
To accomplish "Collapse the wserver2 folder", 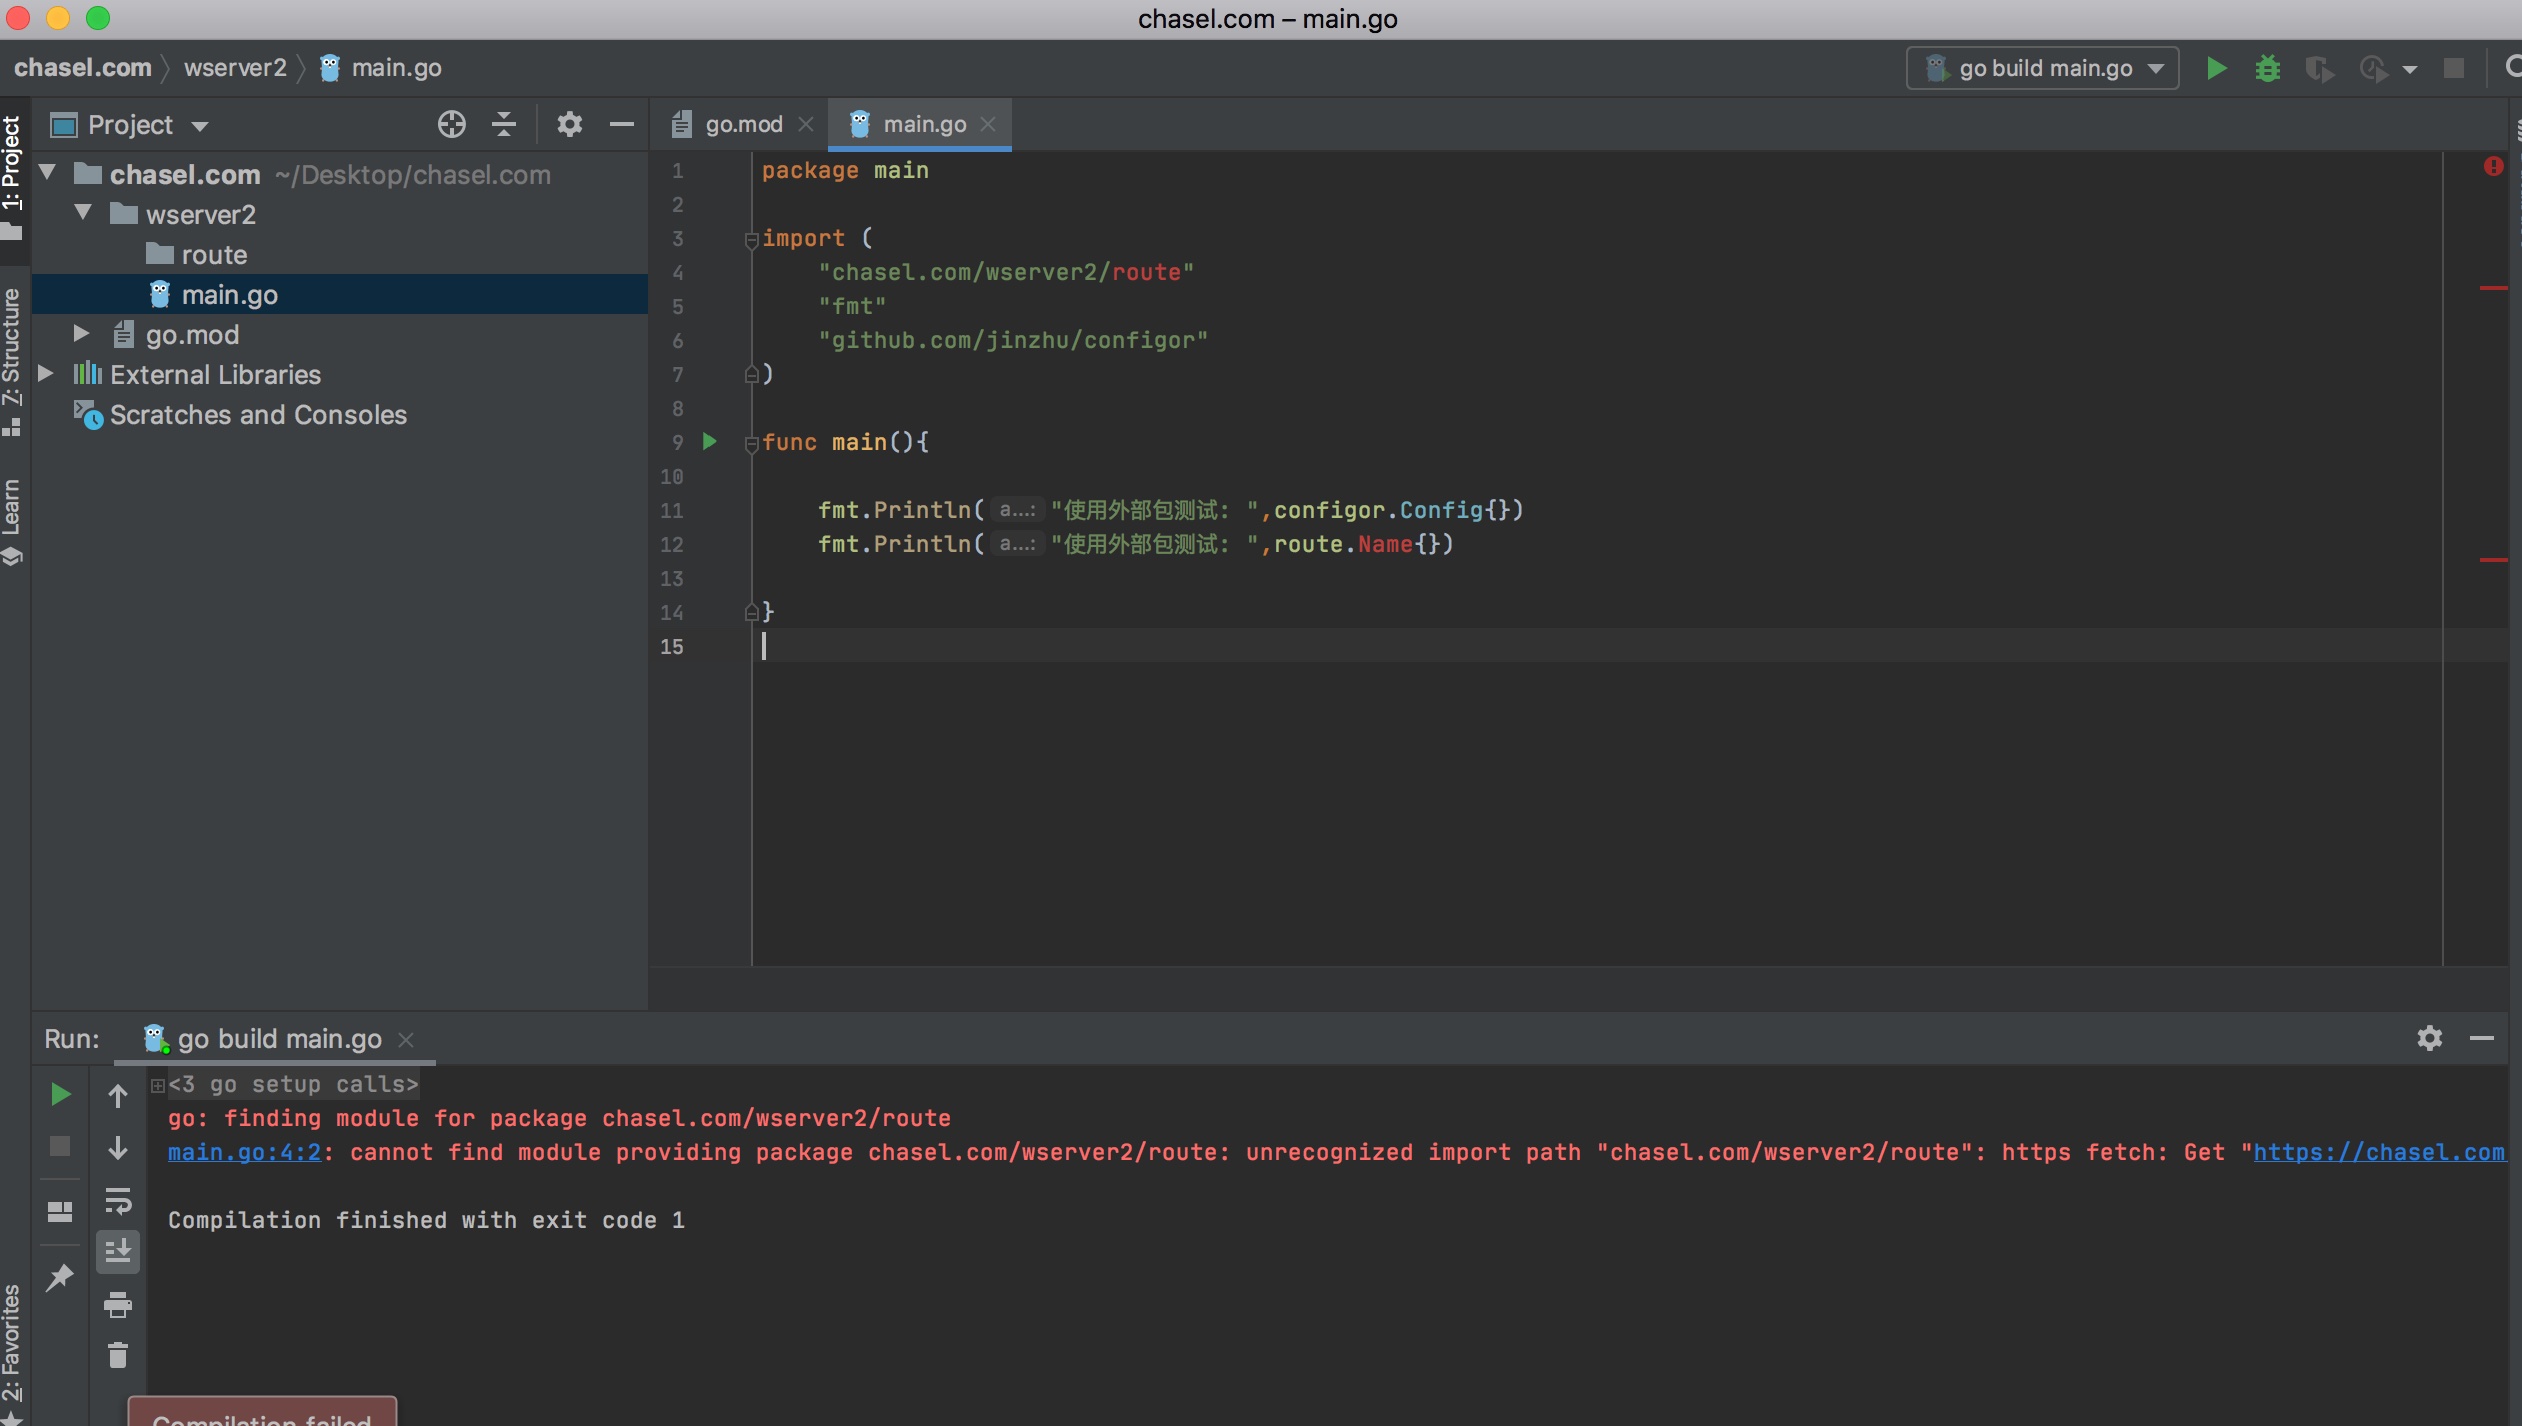I will coord(84,213).
